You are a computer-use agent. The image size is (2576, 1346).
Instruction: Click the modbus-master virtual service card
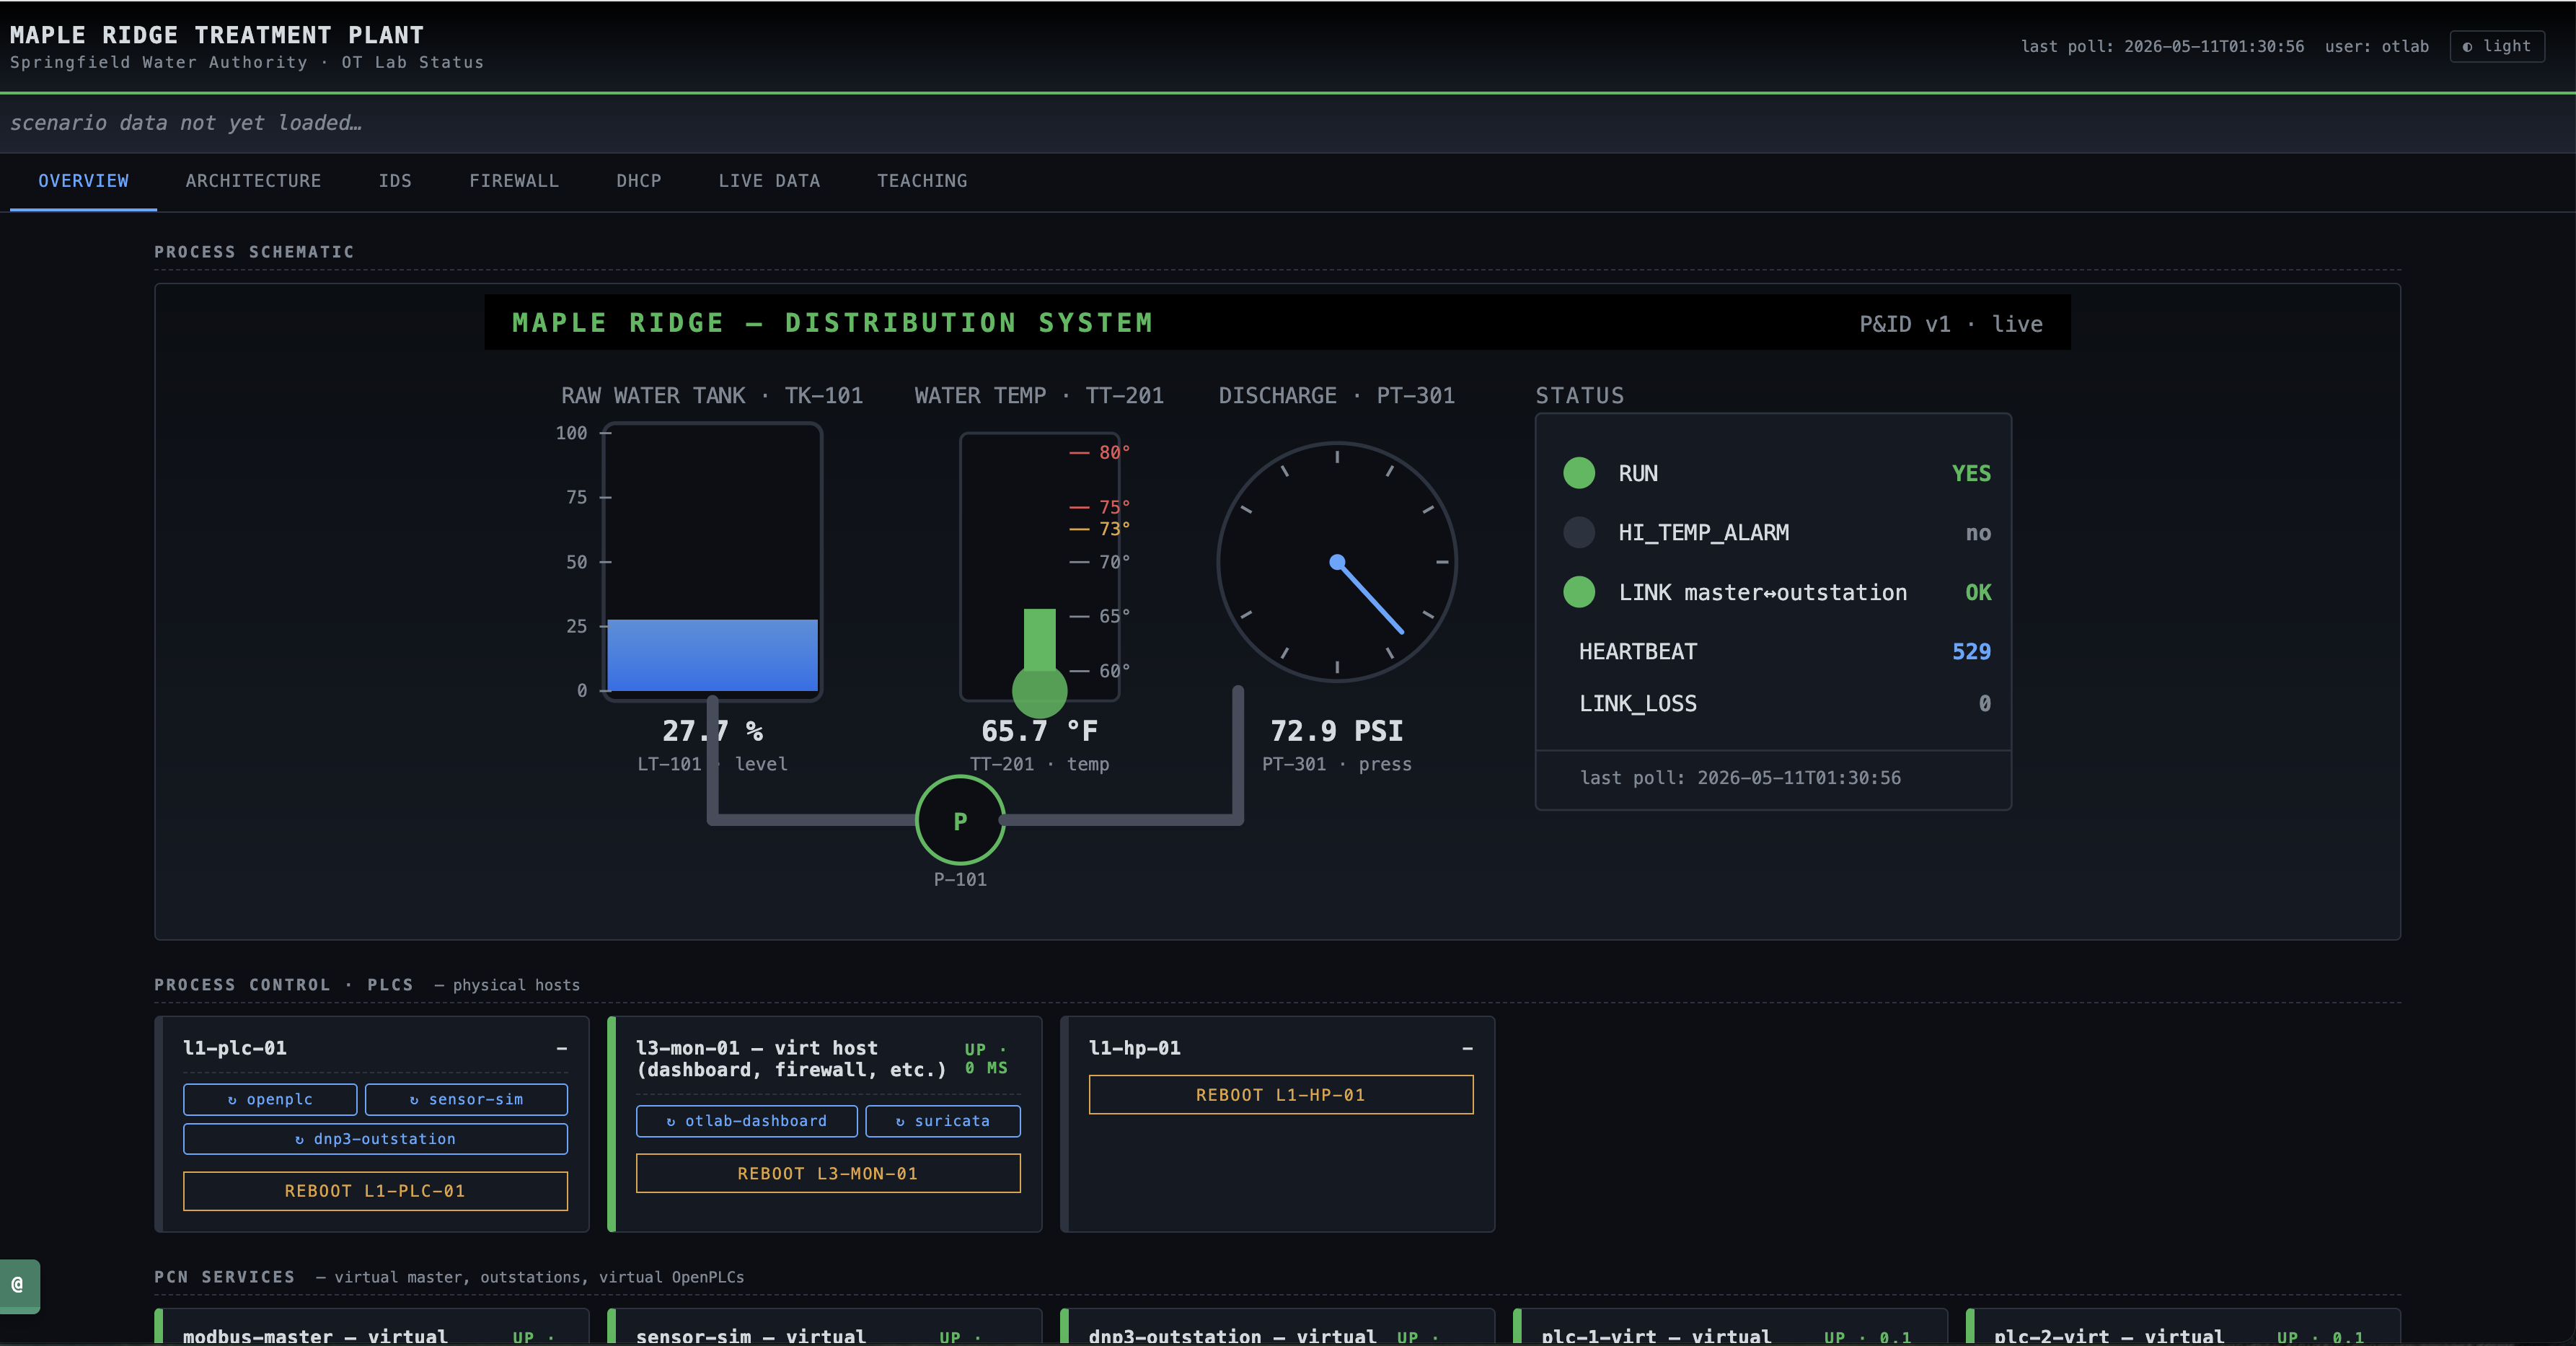pyautogui.click(x=372, y=1327)
